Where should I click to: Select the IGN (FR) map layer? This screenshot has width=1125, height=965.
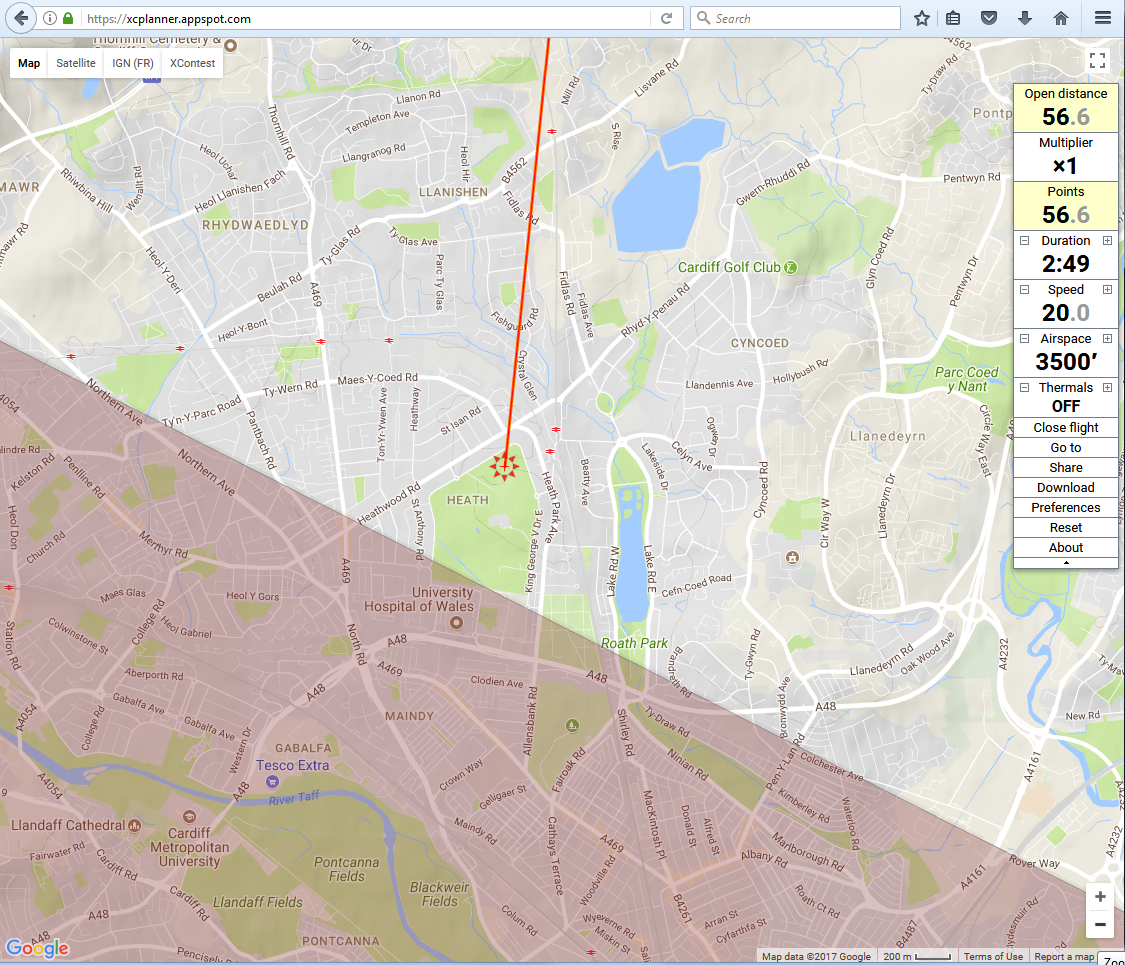point(133,63)
